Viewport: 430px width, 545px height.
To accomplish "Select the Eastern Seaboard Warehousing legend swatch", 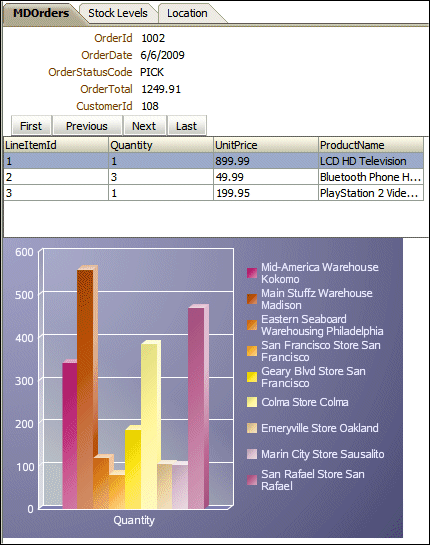I will coord(252,325).
